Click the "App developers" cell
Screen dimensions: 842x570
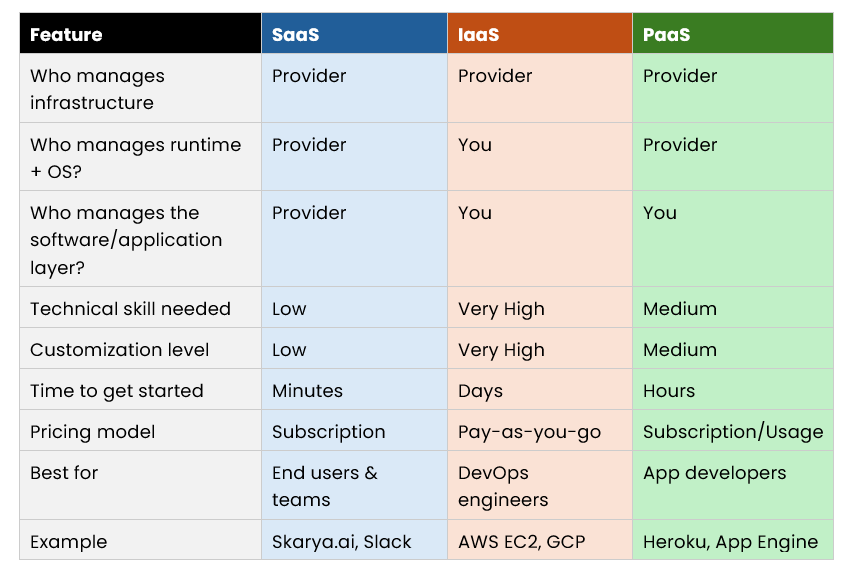714,473
